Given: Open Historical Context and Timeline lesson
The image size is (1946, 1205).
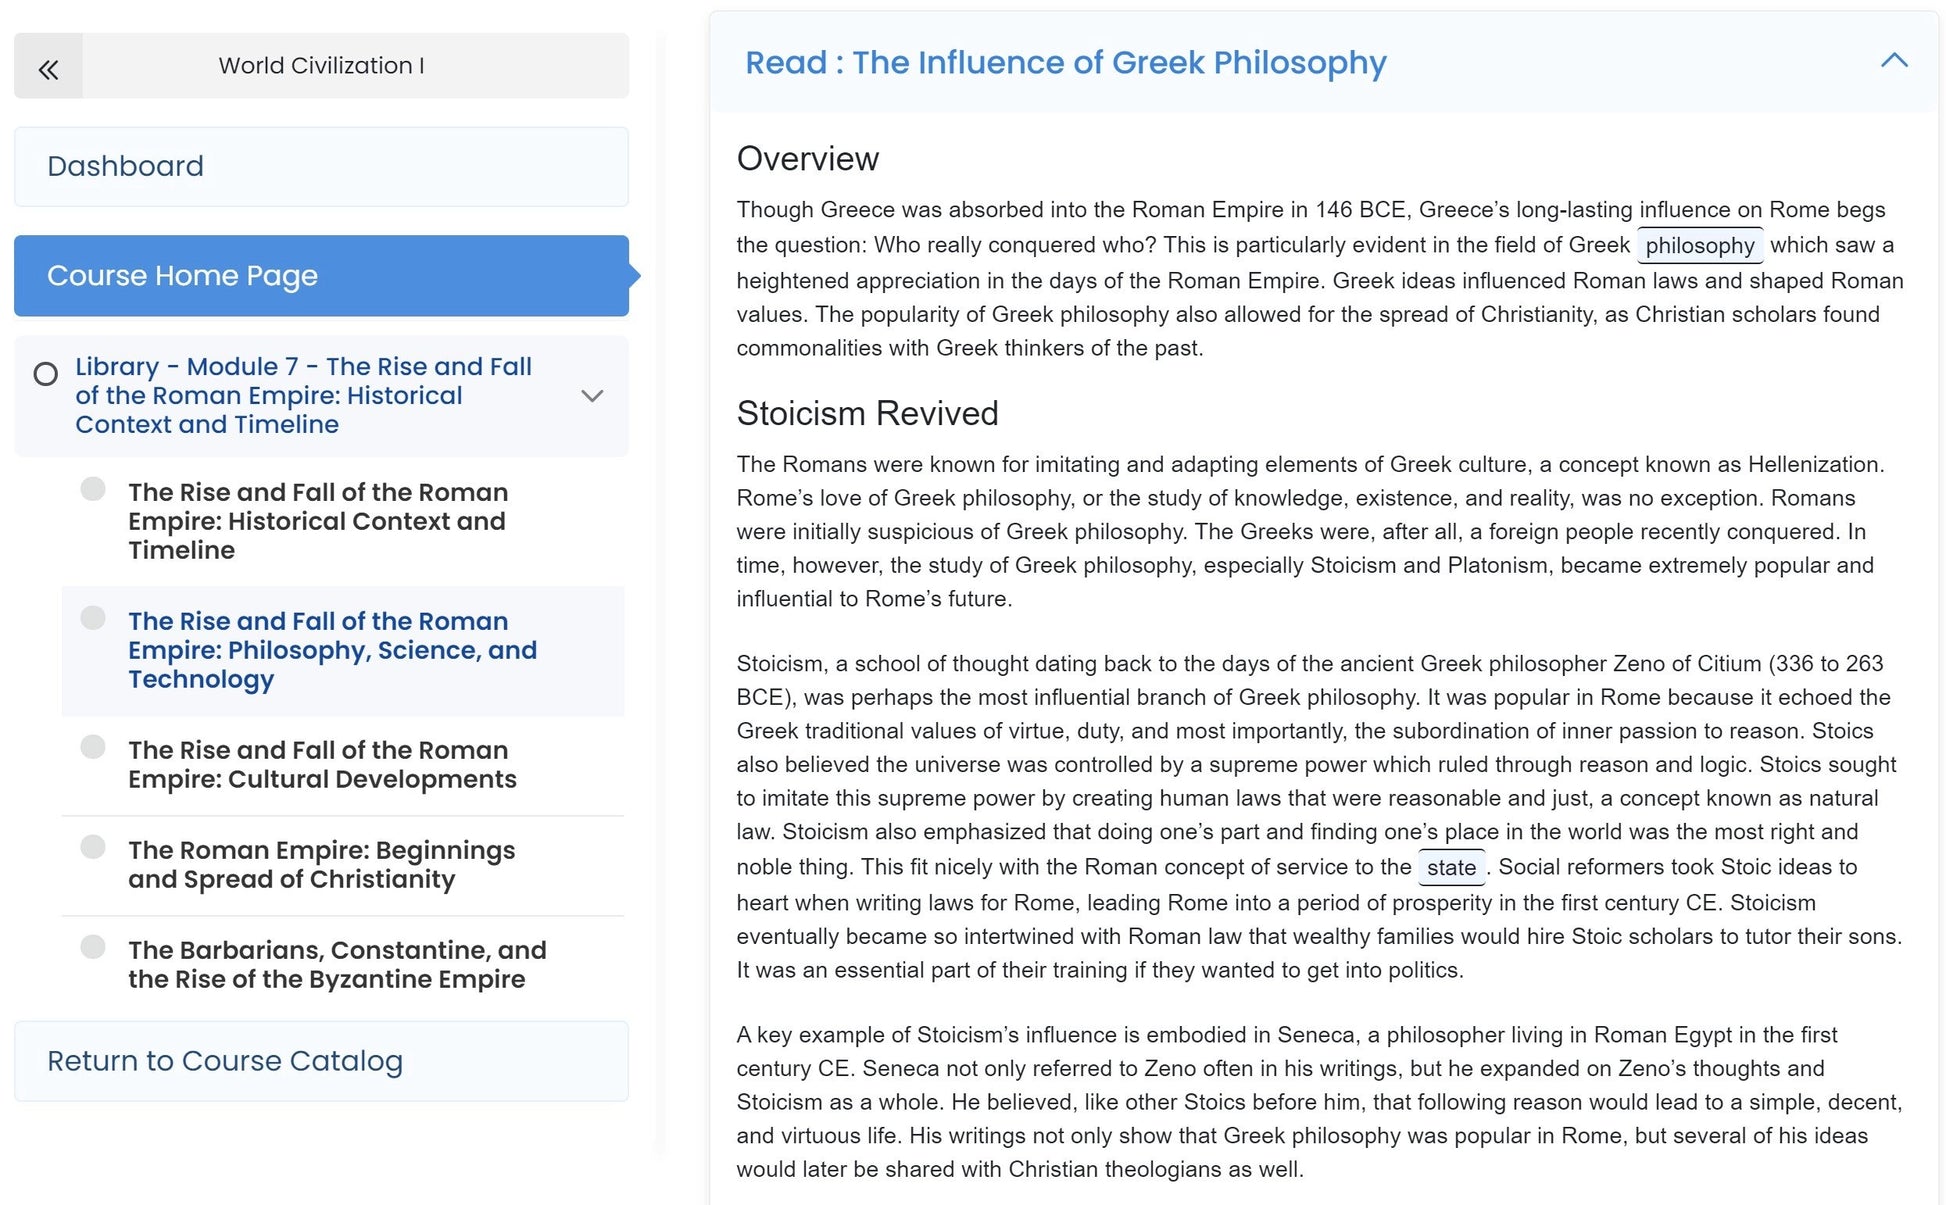Looking at the screenshot, I should click(x=318, y=521).
